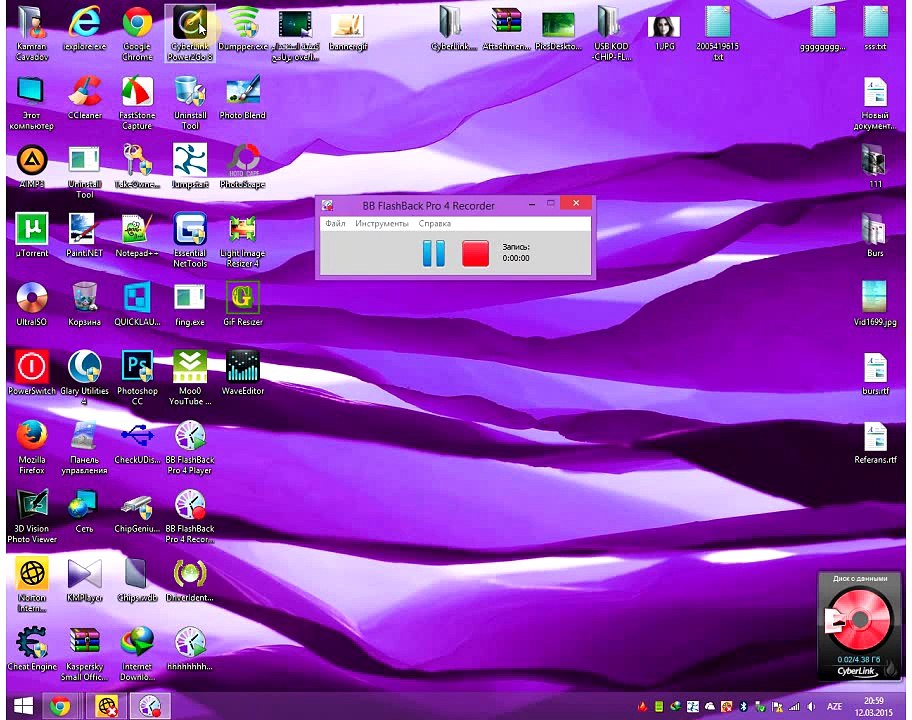Select the CyberLink Power2Go 8 icon

[190, 33]
